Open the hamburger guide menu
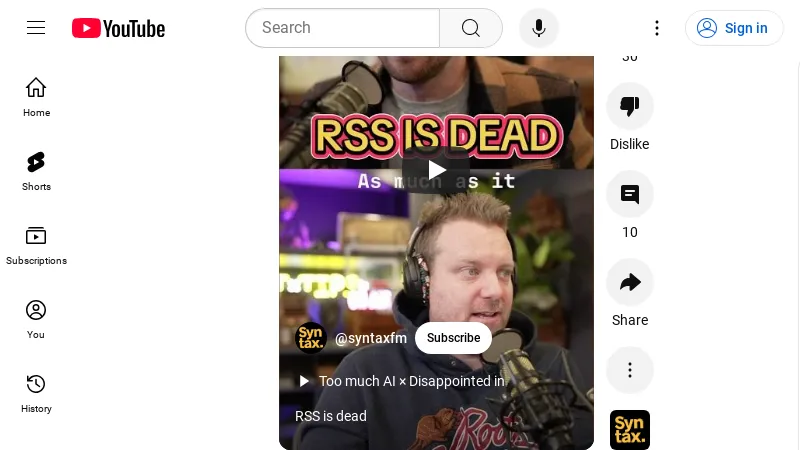This screenshot has width=800, height=450. pos(36,28)
